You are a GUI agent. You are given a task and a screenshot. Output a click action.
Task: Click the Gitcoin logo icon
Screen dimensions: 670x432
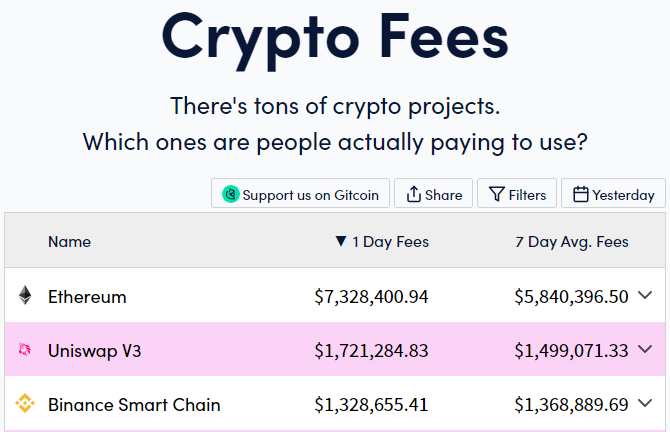point(231,195)
